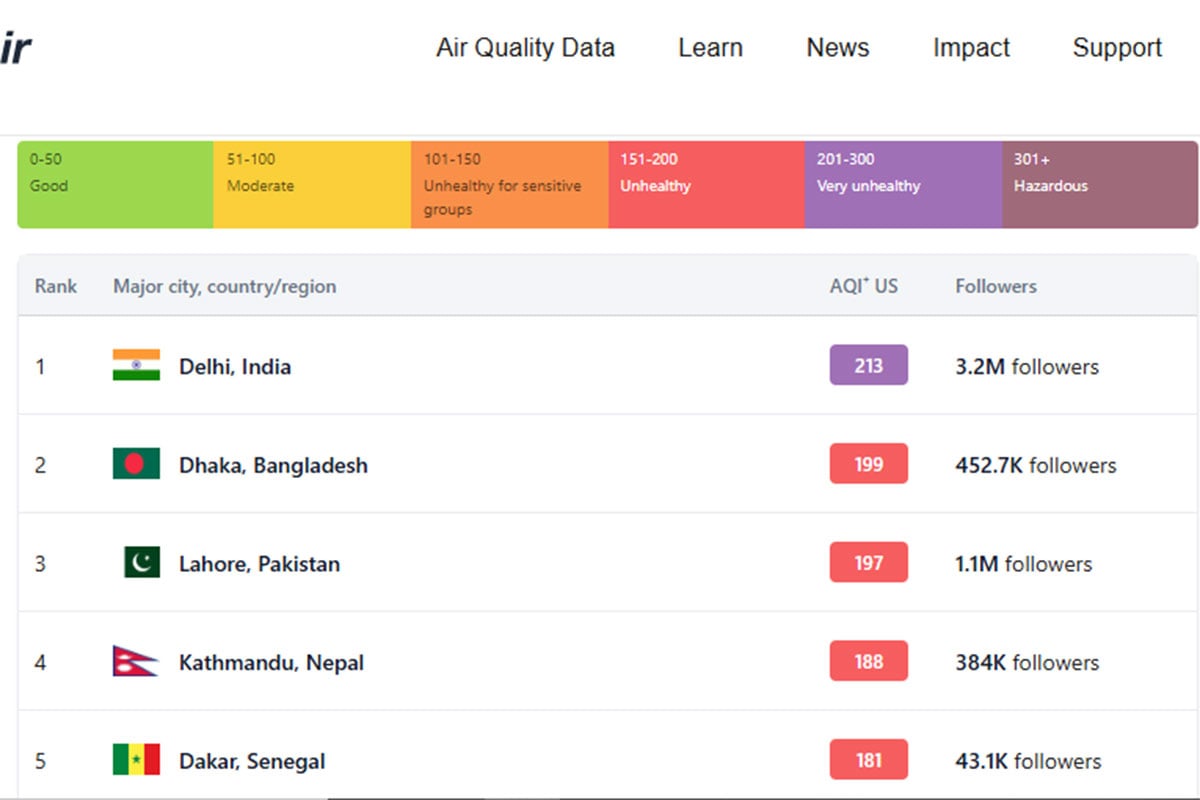Click the Nepal flag icon
This screenshot has height=800, width=1200.
135,662
